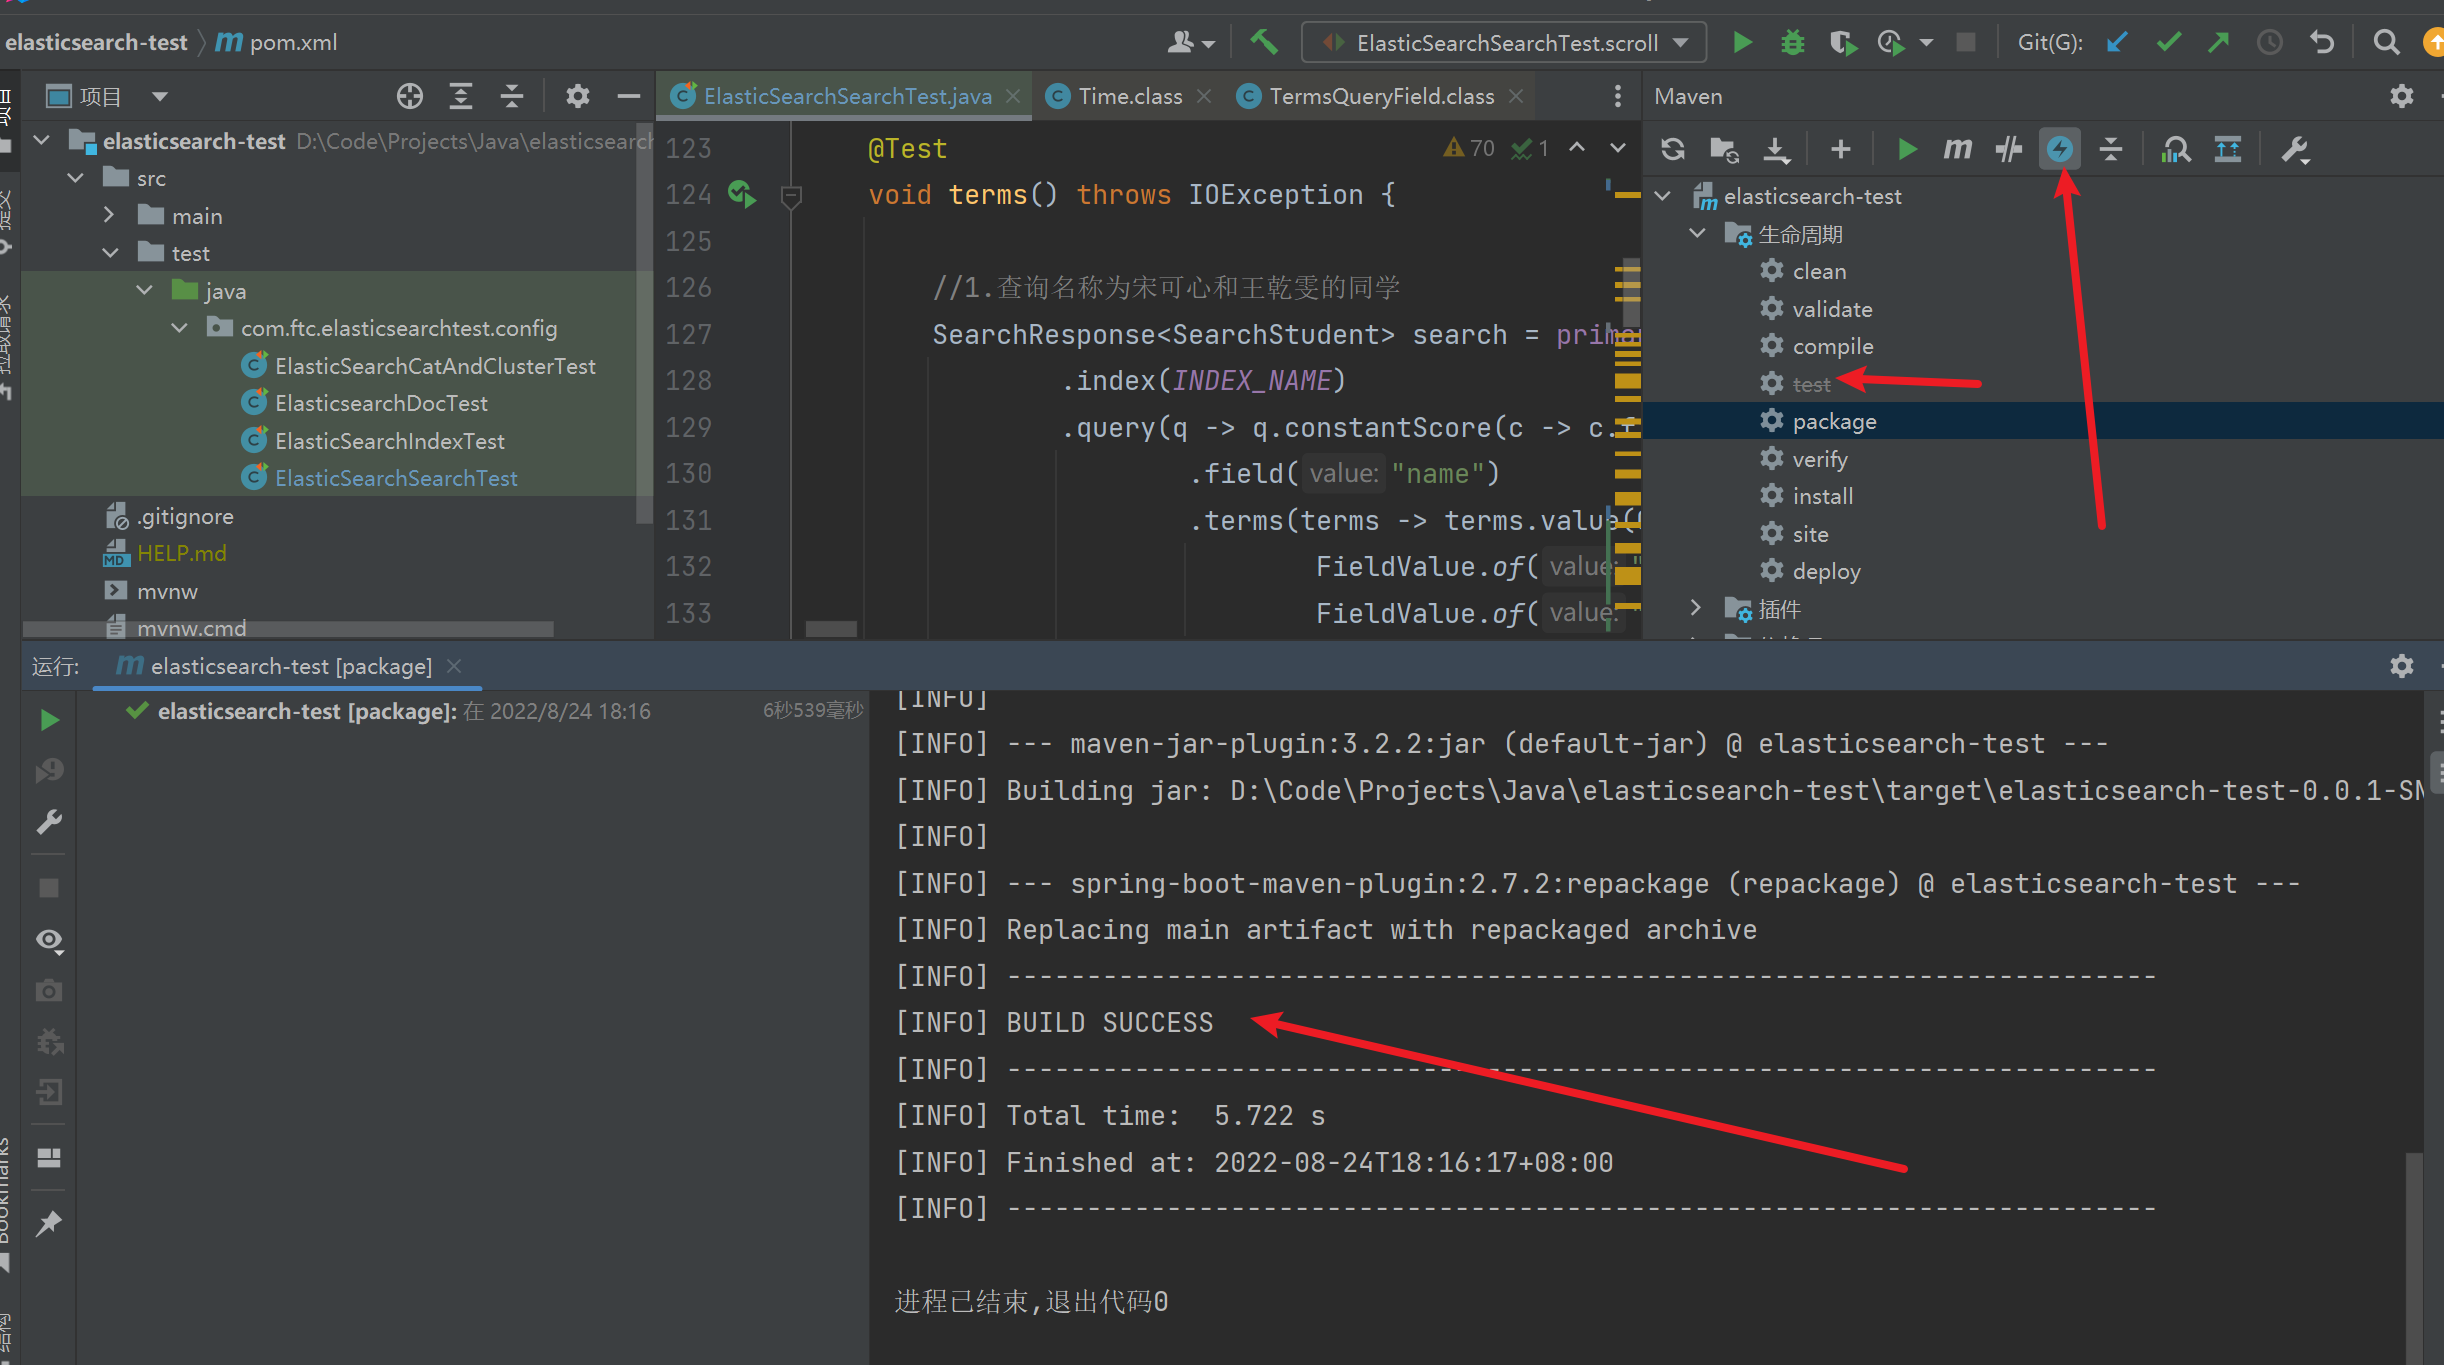
Task: Collapse the com.ftc.elasticsearchtest.config package
Action: 179,328
